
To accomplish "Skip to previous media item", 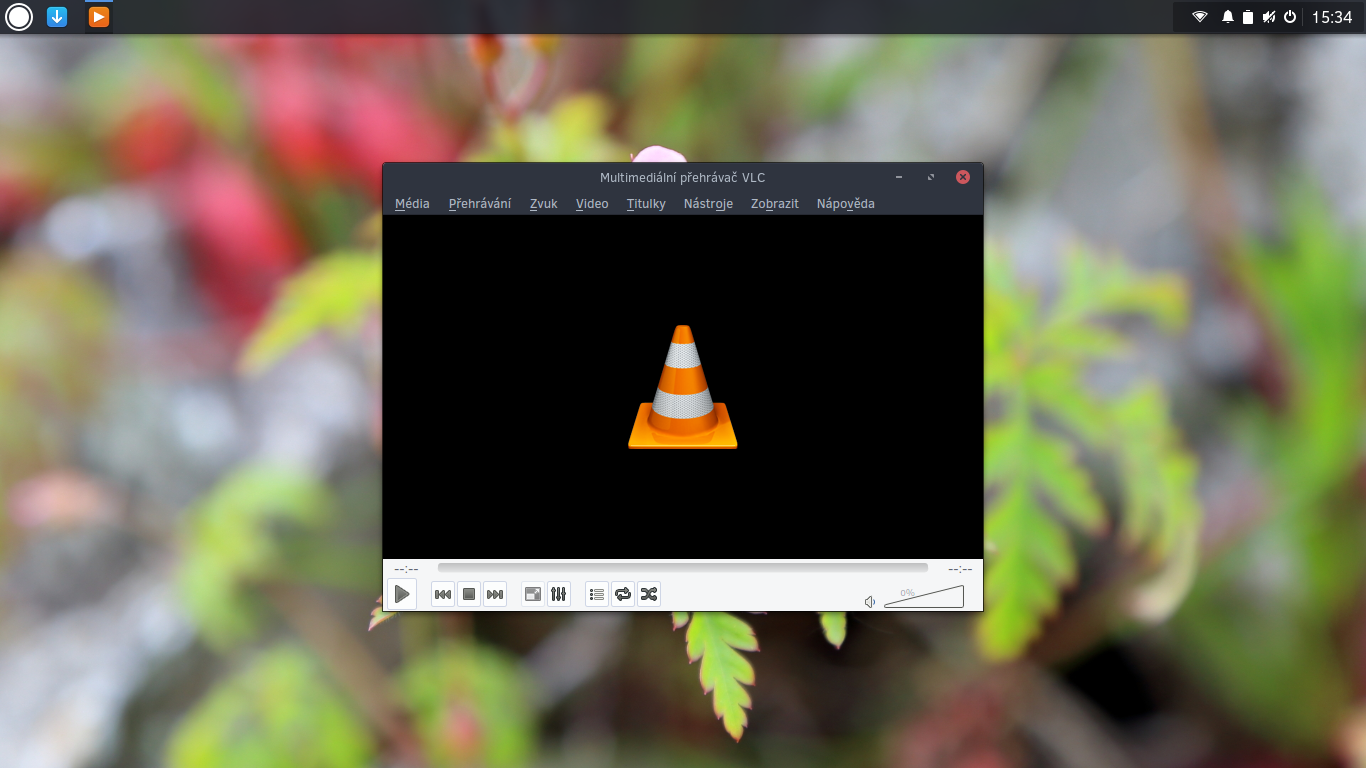I will click(x=443, y=594).
